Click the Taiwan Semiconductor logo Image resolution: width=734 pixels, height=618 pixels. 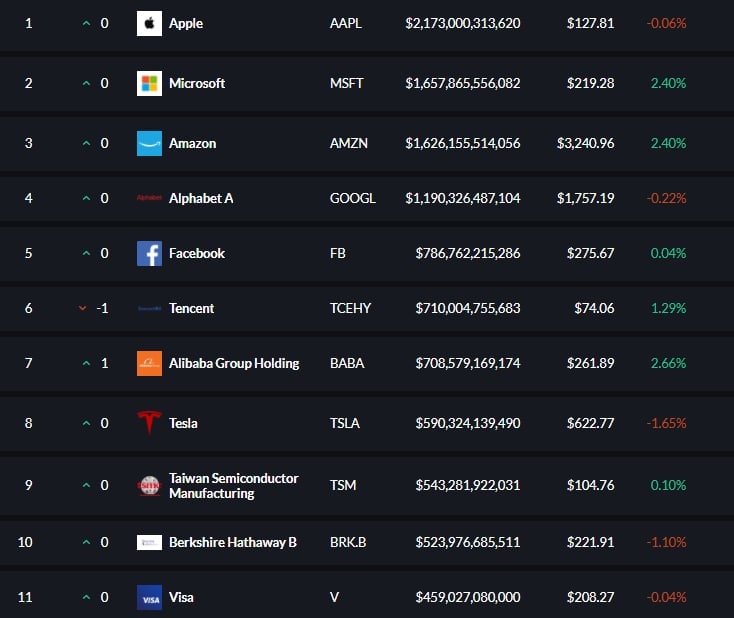coord(149,486)
